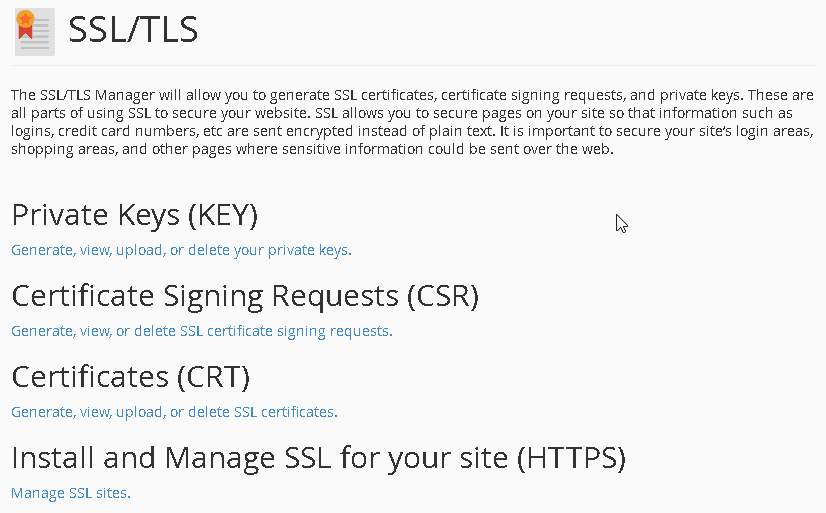The image size is (826, 513).
Task: Click the red ribbon on the certificate icon
Action: pyautogui.click(x=25, y=31)
